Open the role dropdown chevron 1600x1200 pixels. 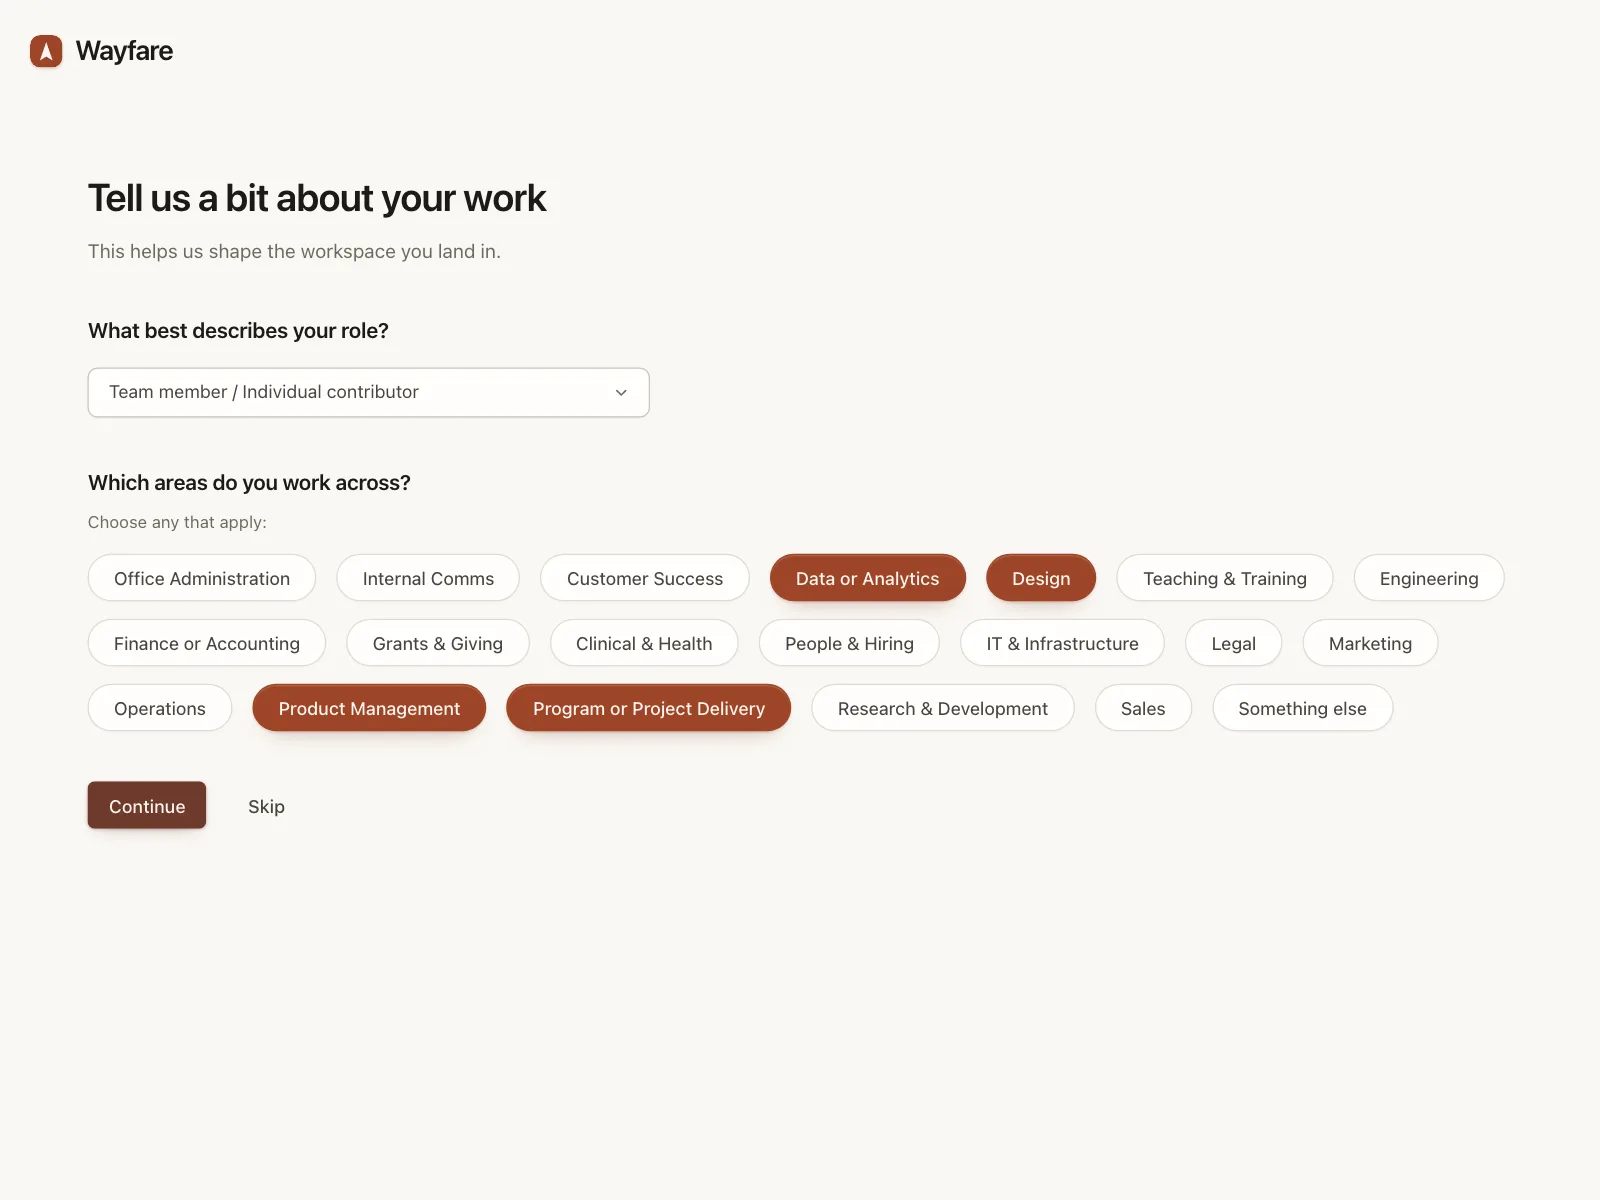pyautogui.click(x=621, y=393)
